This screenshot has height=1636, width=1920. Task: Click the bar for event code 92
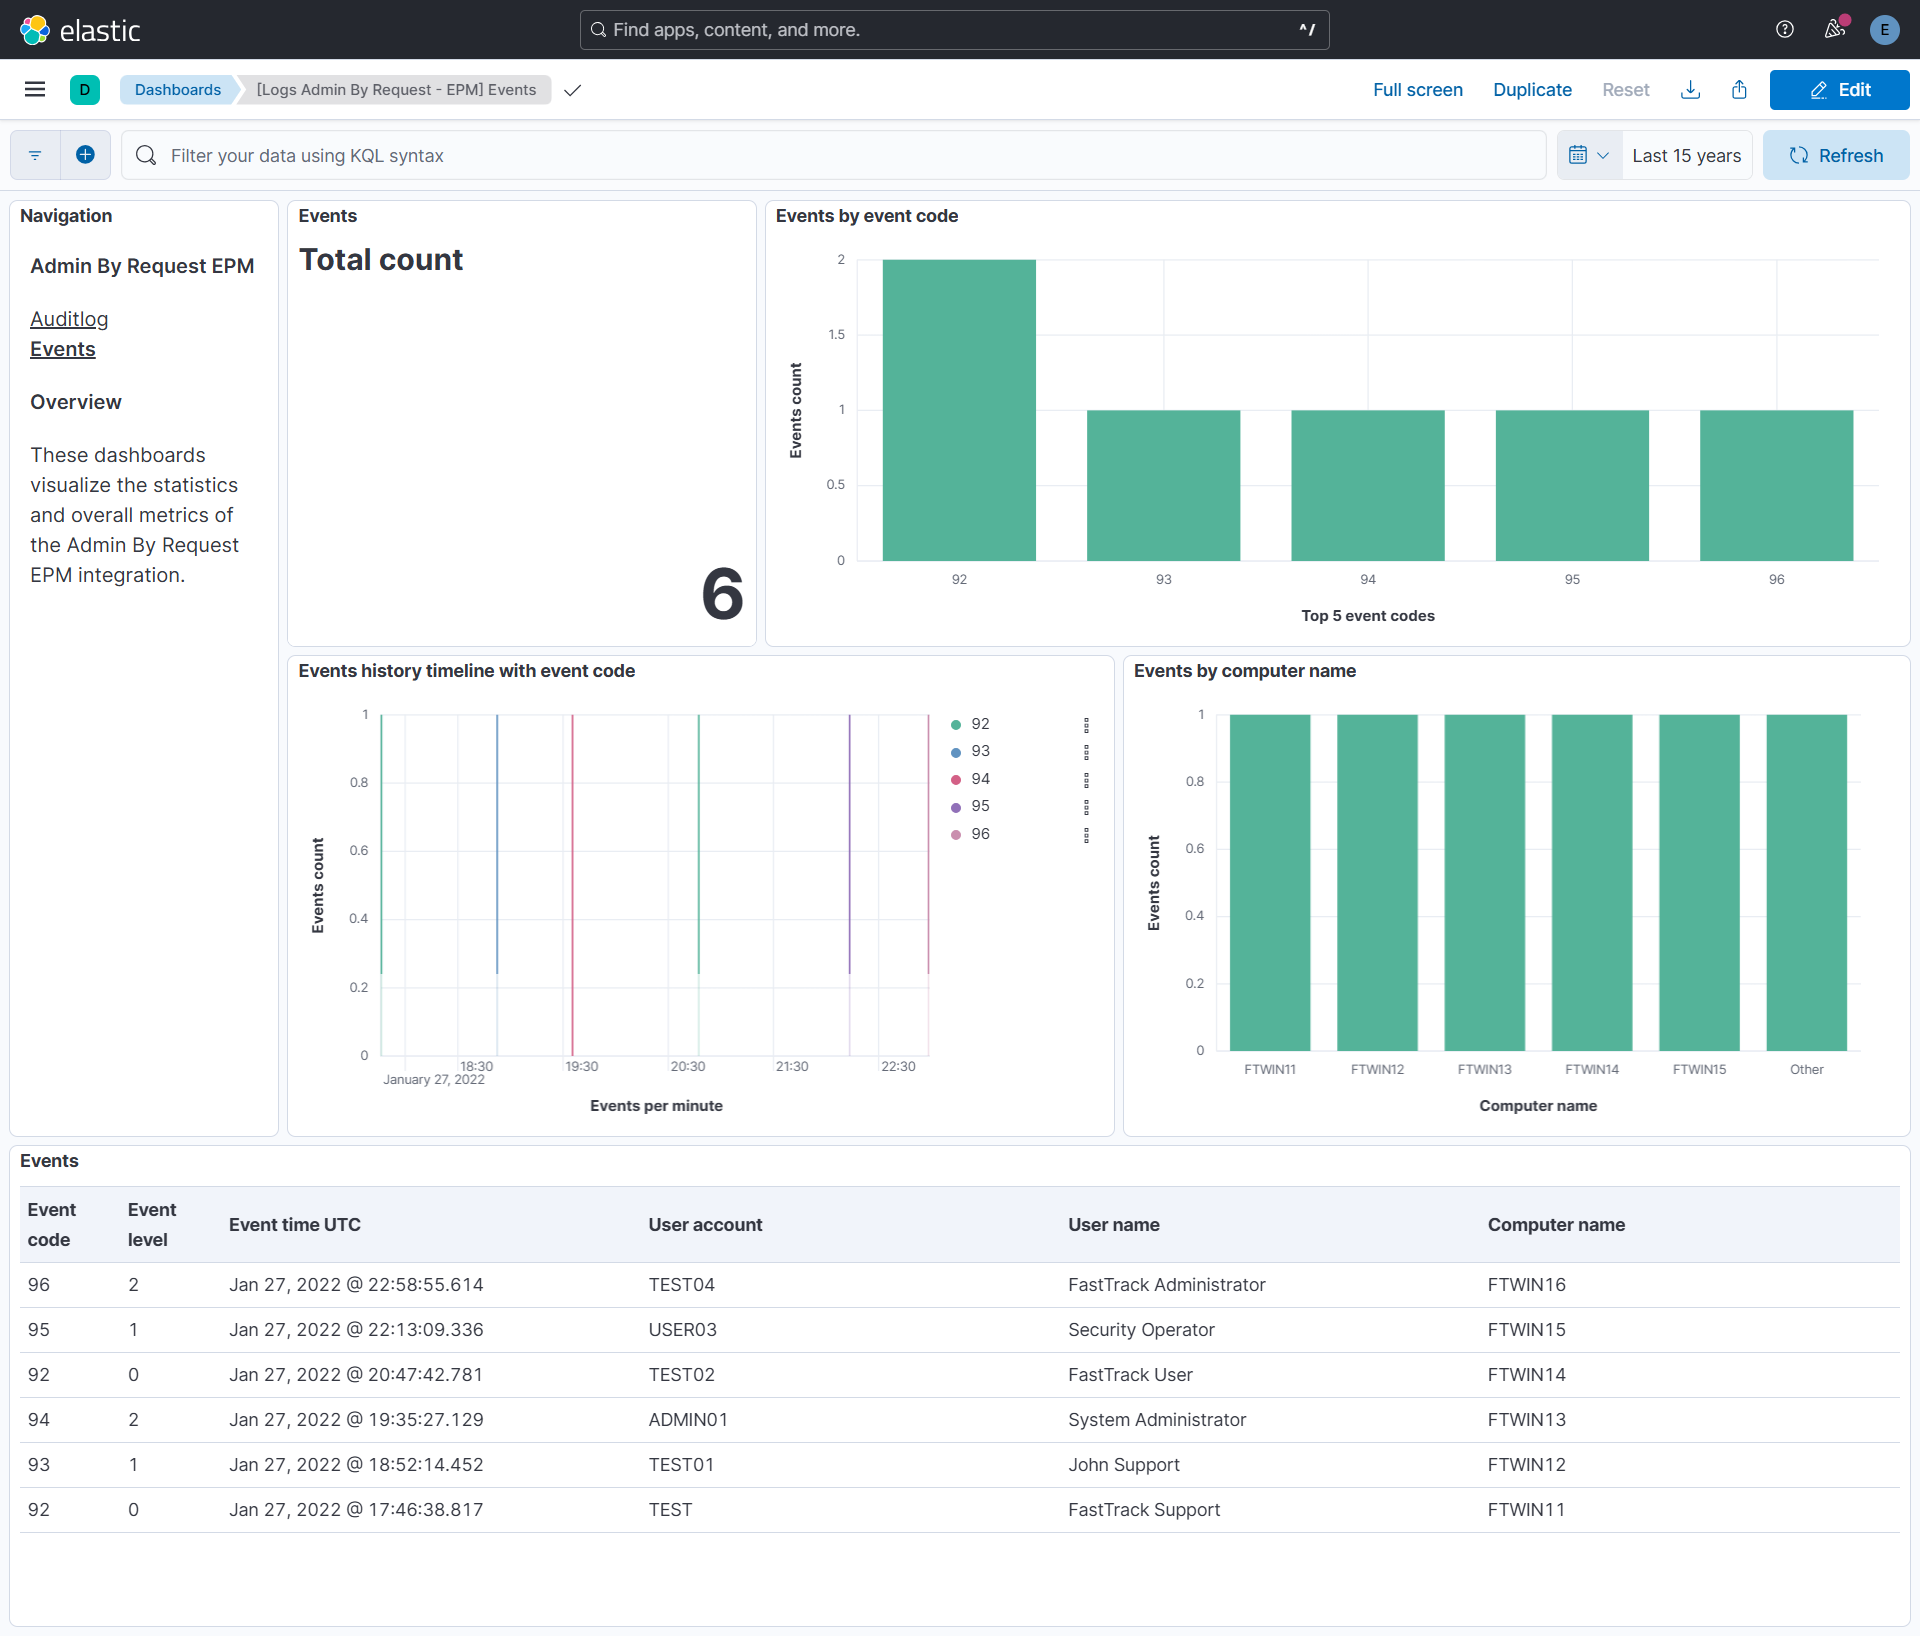[959, 410]
